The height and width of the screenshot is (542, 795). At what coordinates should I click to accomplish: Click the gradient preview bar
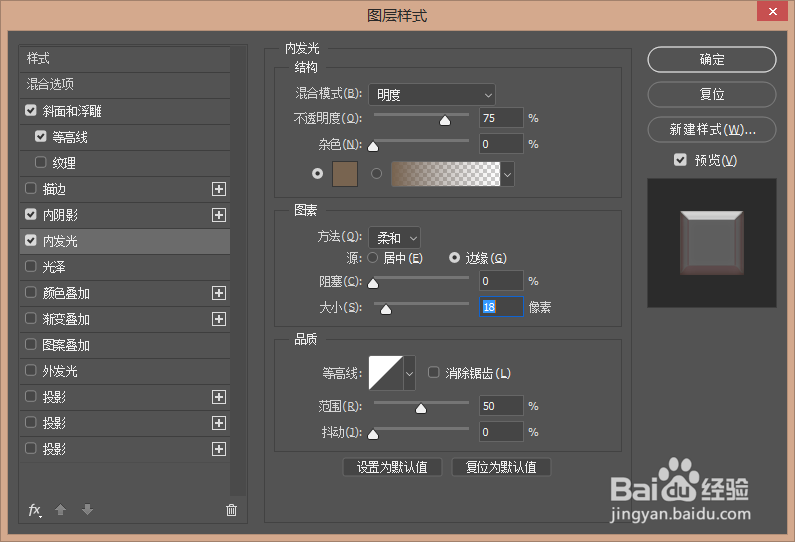tap(445, 174)
